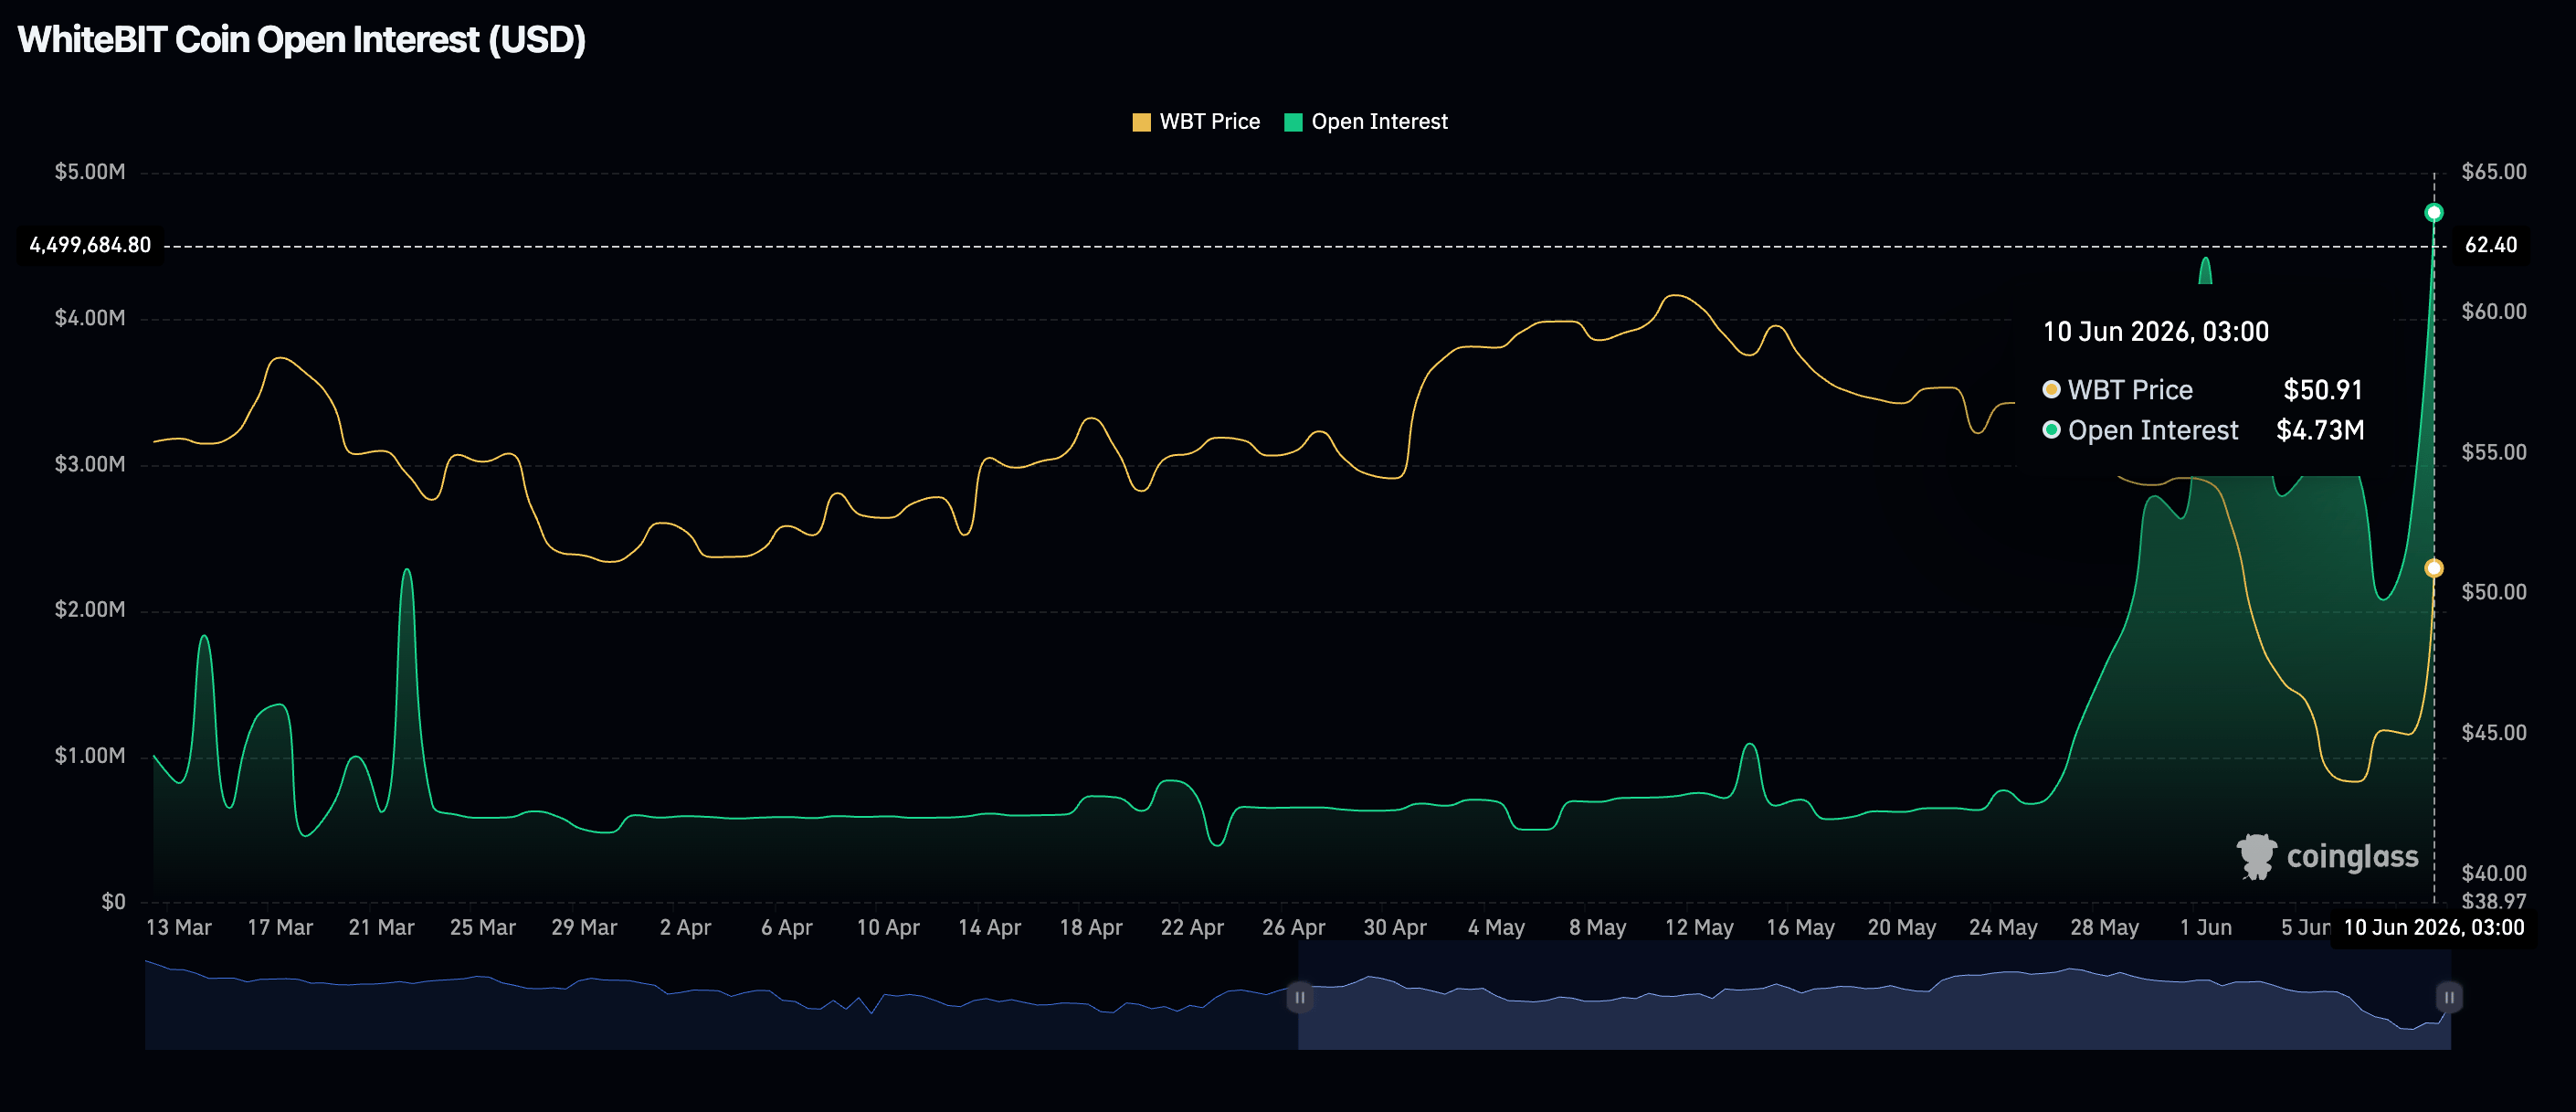Click the x-axis crosshair label "10 Jun 2026, 03:00"
The height and width of the screenshot is (1112, 2576).
coord(2434,928)
